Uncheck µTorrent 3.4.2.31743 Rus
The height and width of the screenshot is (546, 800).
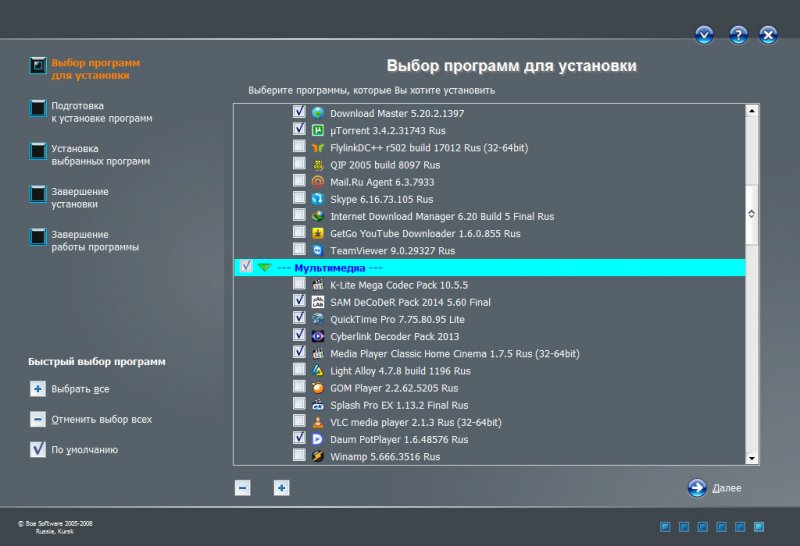coord(299,129)
